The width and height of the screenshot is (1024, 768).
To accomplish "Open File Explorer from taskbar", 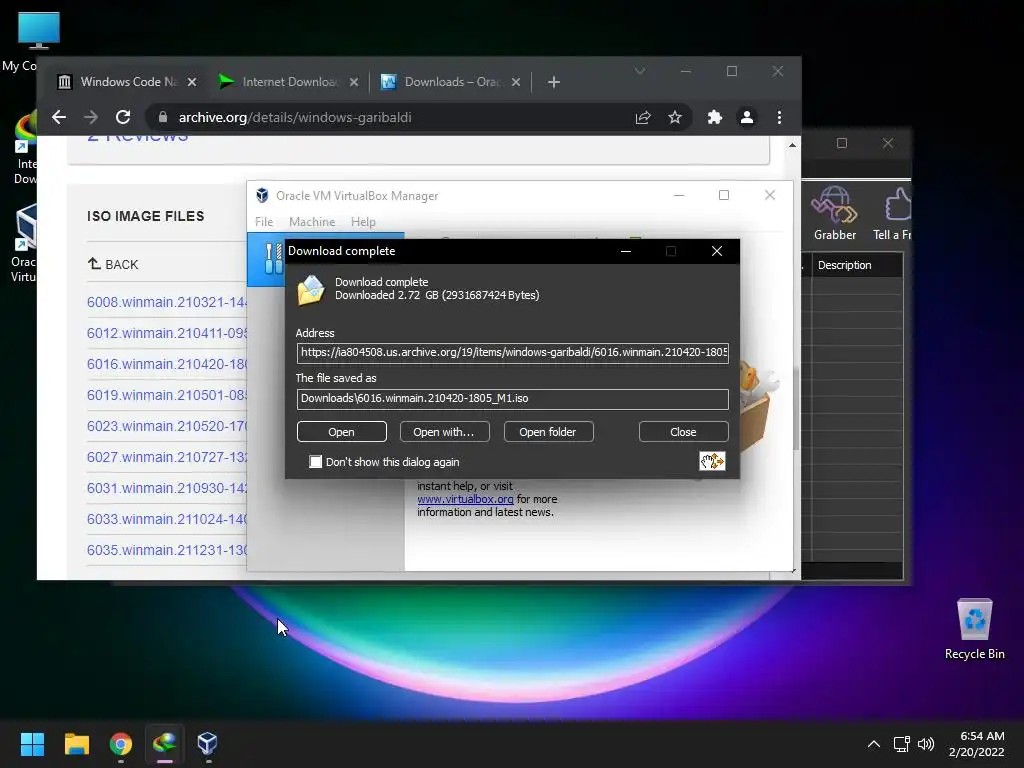I will [76, 744].
